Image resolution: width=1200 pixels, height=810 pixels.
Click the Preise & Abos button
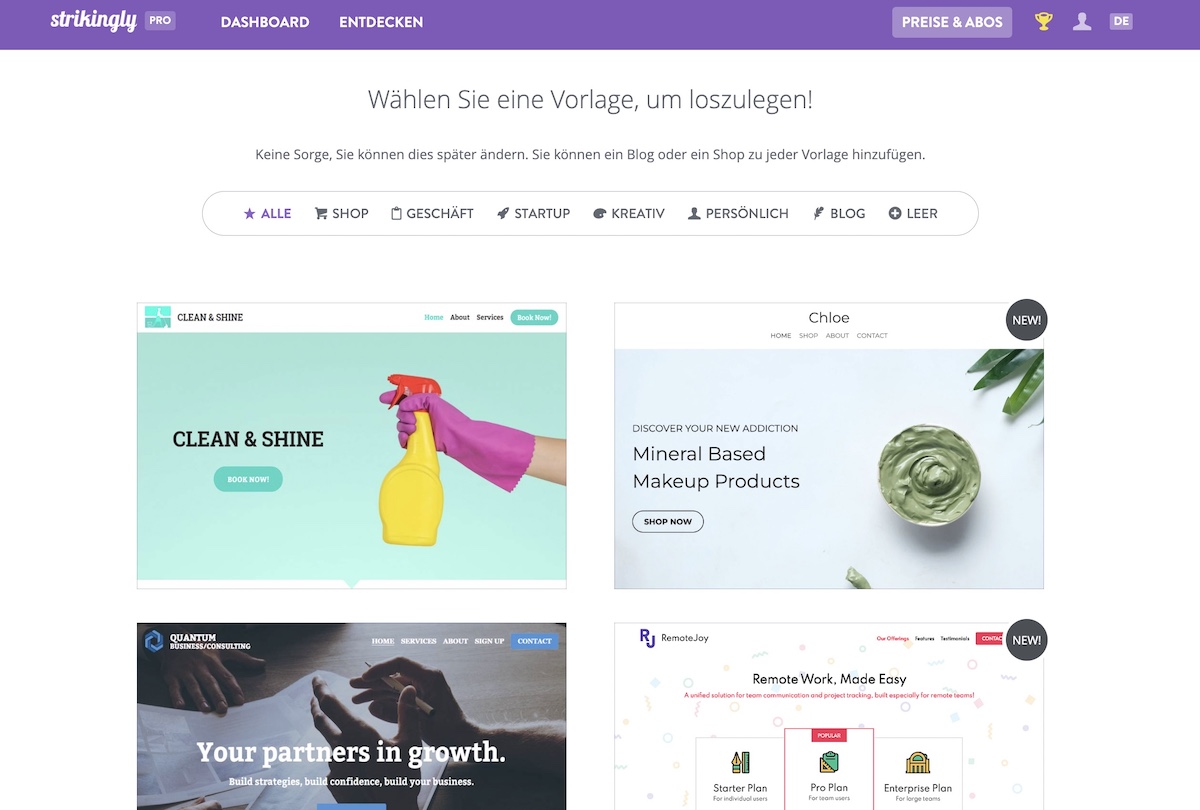tap(952, 22)
